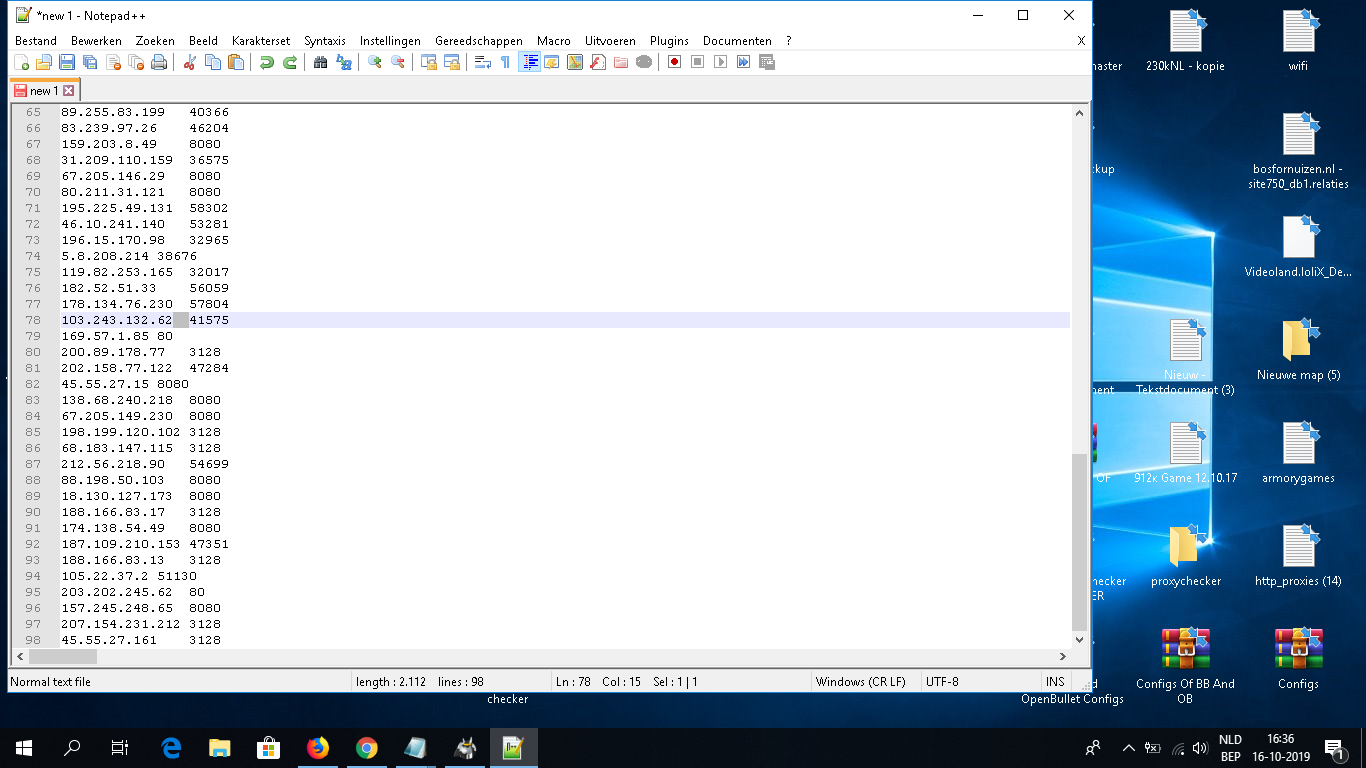This screenshot has width=1366, height=768.
Task: Open Windows Start menu button
Action: 24,748
